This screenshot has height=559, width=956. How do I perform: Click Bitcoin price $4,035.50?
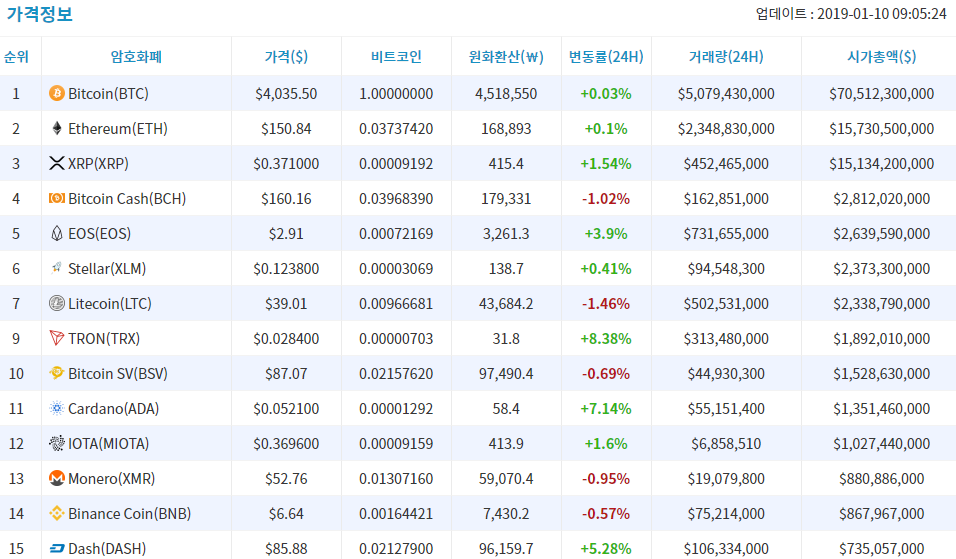coord(286,94)
